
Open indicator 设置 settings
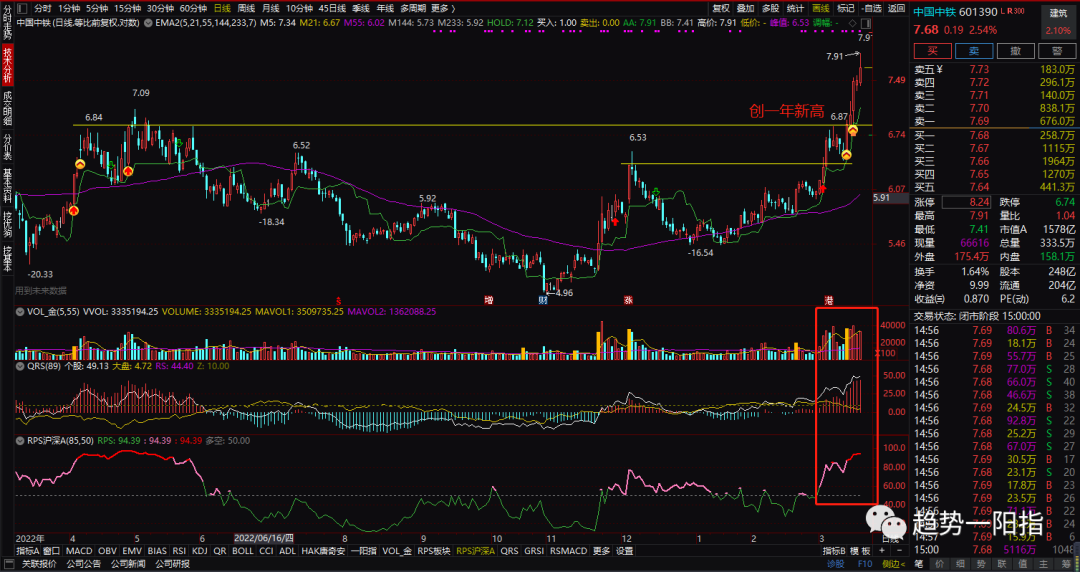click(624, 551)
